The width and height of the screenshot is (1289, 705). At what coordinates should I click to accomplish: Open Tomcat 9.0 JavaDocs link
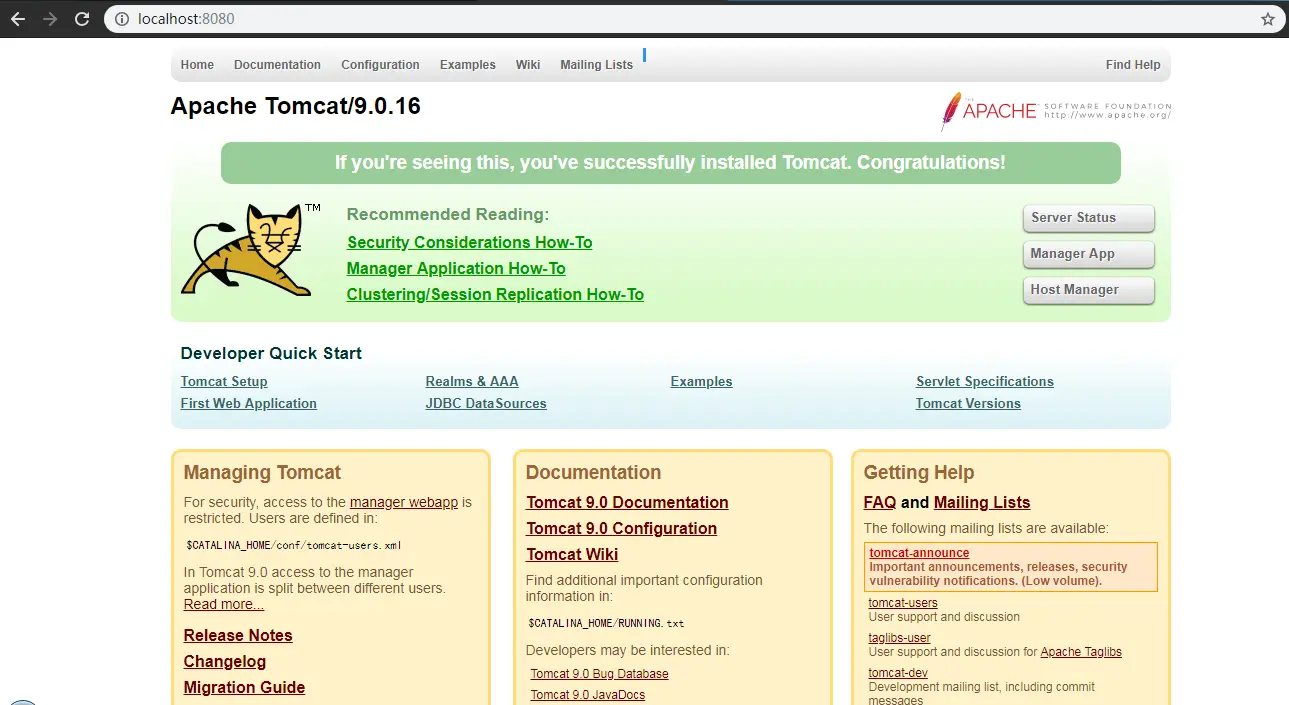coord(588,695)
